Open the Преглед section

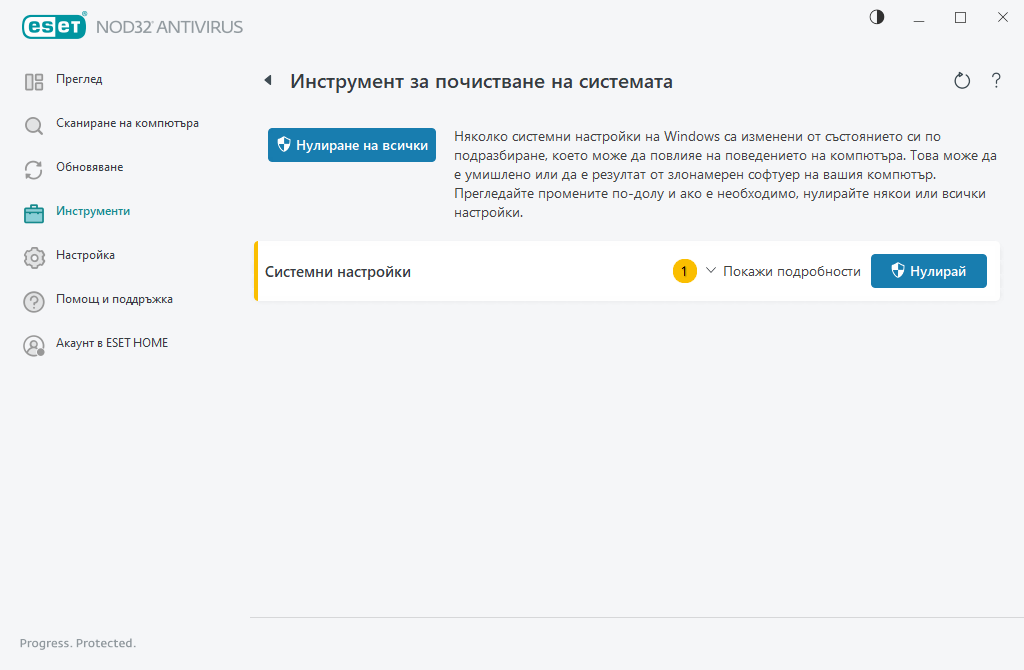(x=33, y=79)
